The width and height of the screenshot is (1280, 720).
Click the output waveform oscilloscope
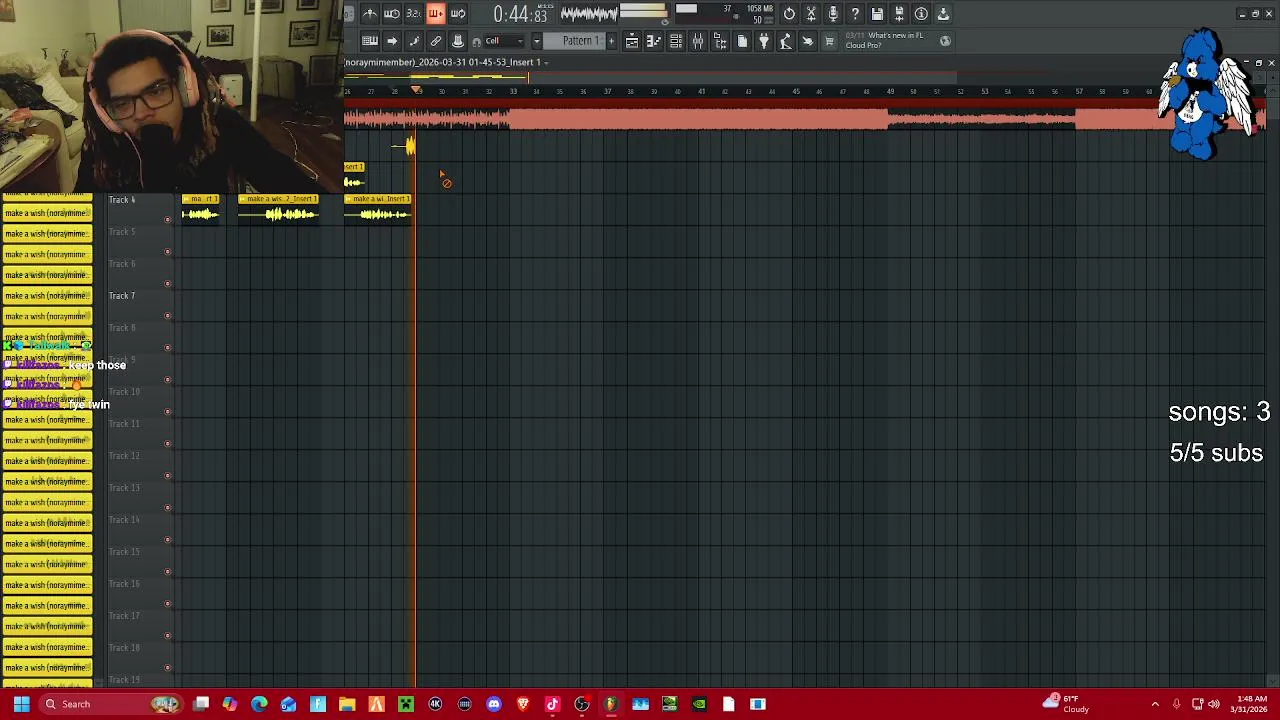[588, 14]
